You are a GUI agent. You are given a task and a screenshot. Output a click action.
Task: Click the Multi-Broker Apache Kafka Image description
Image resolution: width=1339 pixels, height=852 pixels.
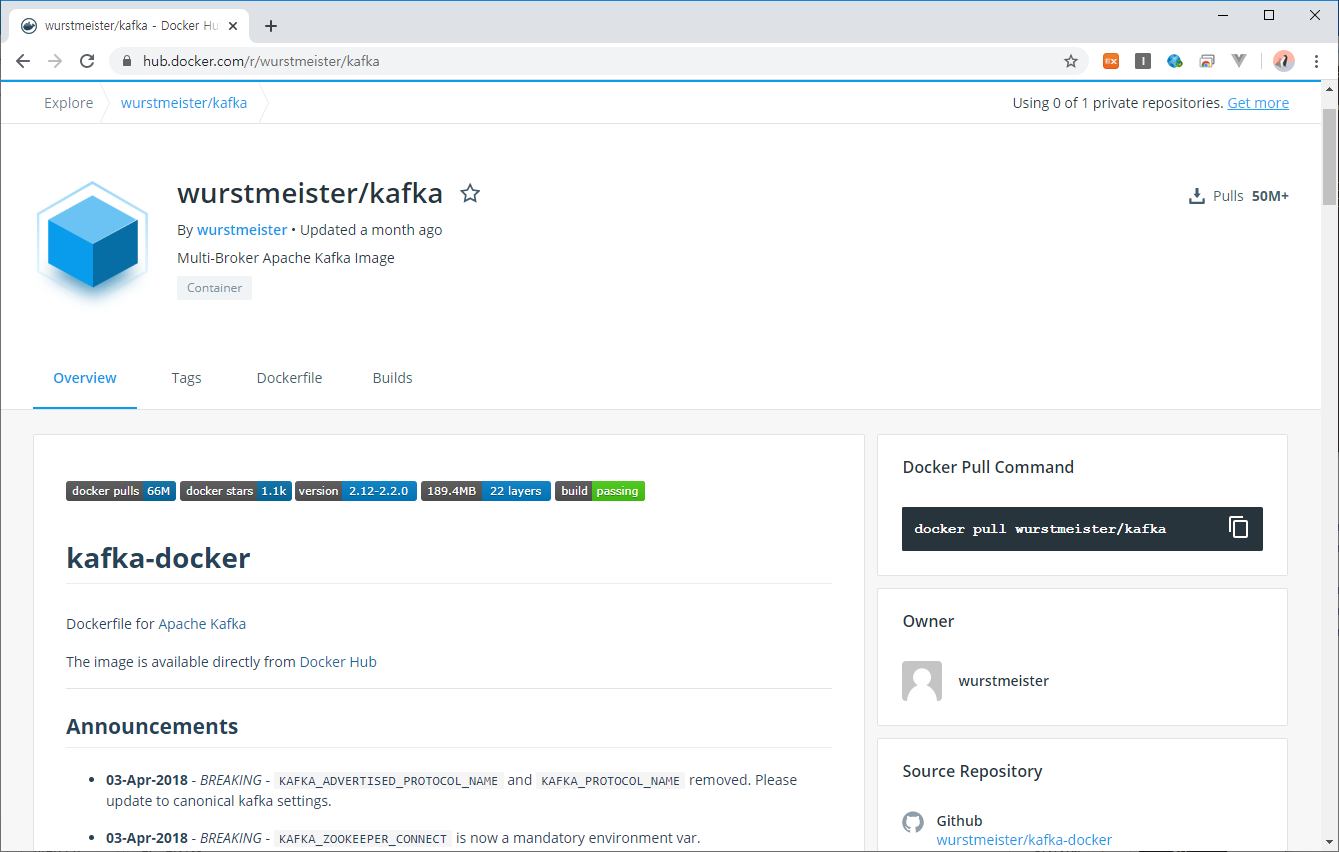click(x=286, y=258)
